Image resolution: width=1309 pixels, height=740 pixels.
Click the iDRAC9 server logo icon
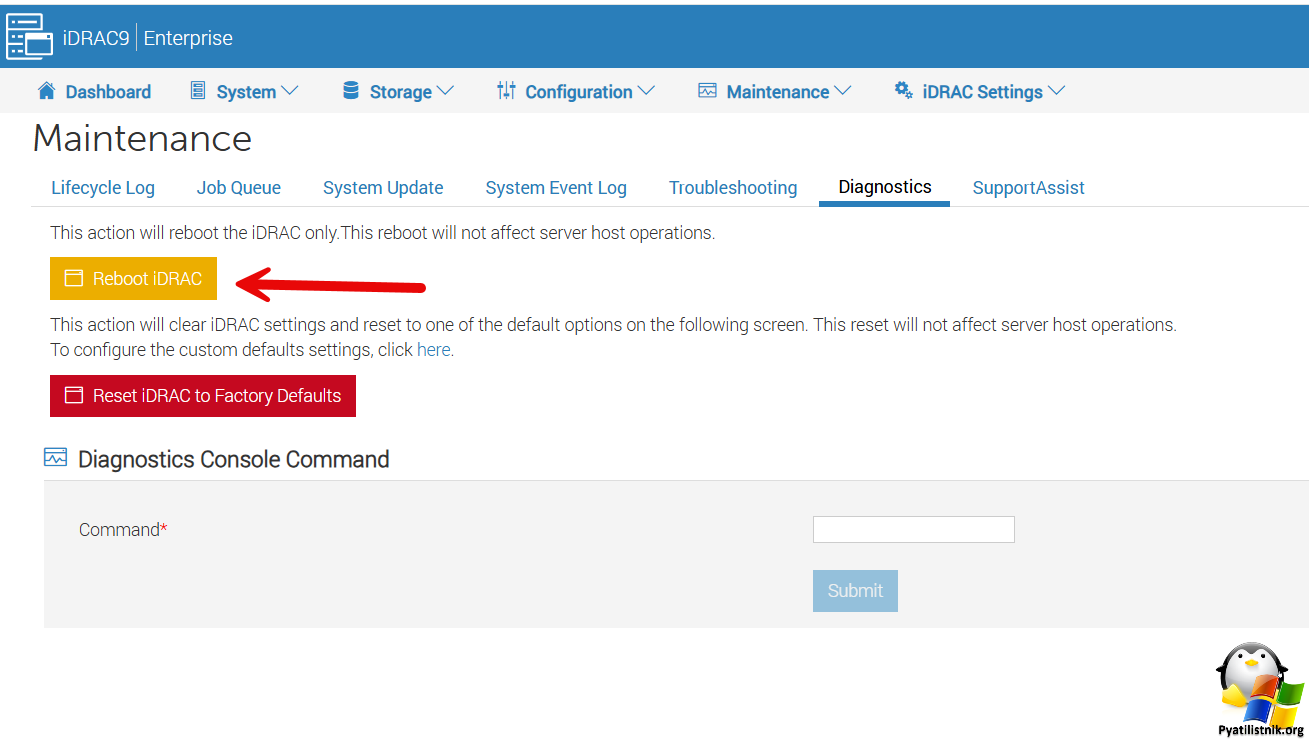tap(29, 37)
